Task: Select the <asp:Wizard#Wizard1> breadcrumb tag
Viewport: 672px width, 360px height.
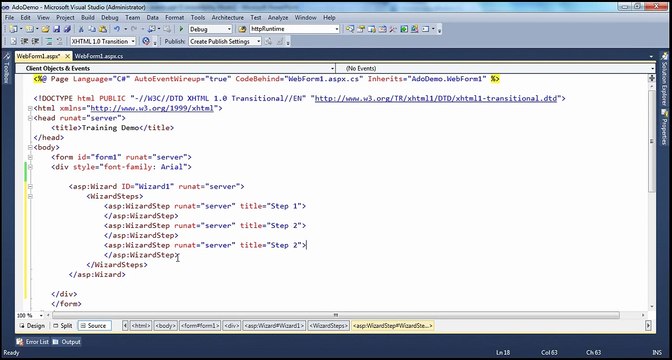Action: [x=274, y=326]
